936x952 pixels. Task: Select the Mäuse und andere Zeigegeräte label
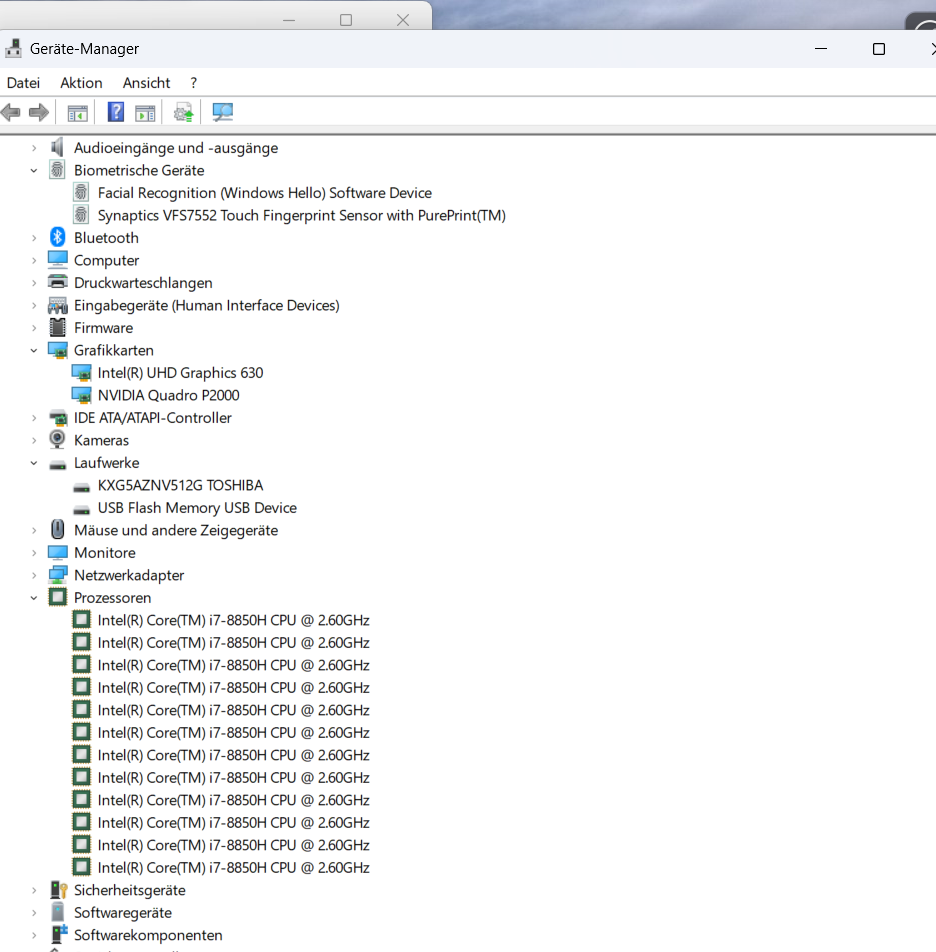176,530
